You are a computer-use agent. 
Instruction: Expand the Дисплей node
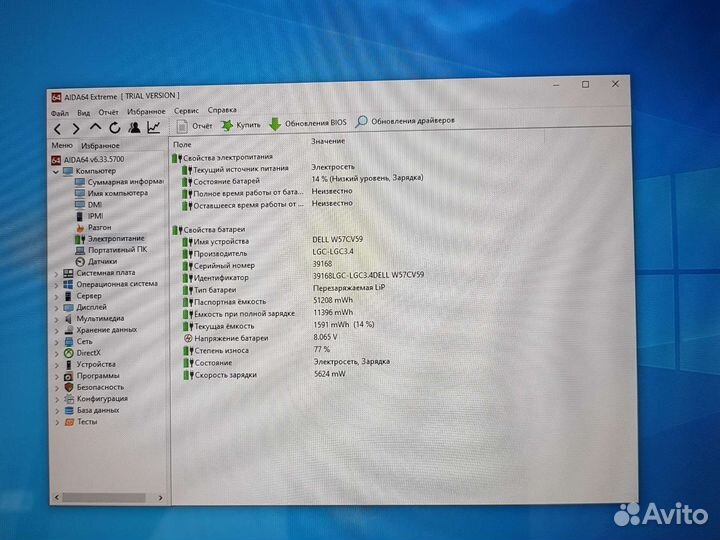56,308
